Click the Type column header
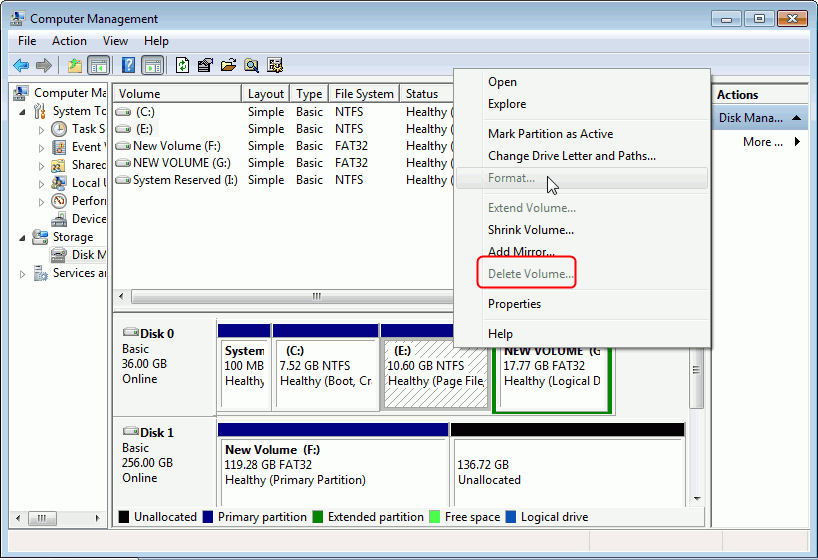Viewport: 818px width, 560px height. click(x=309, y=93)
